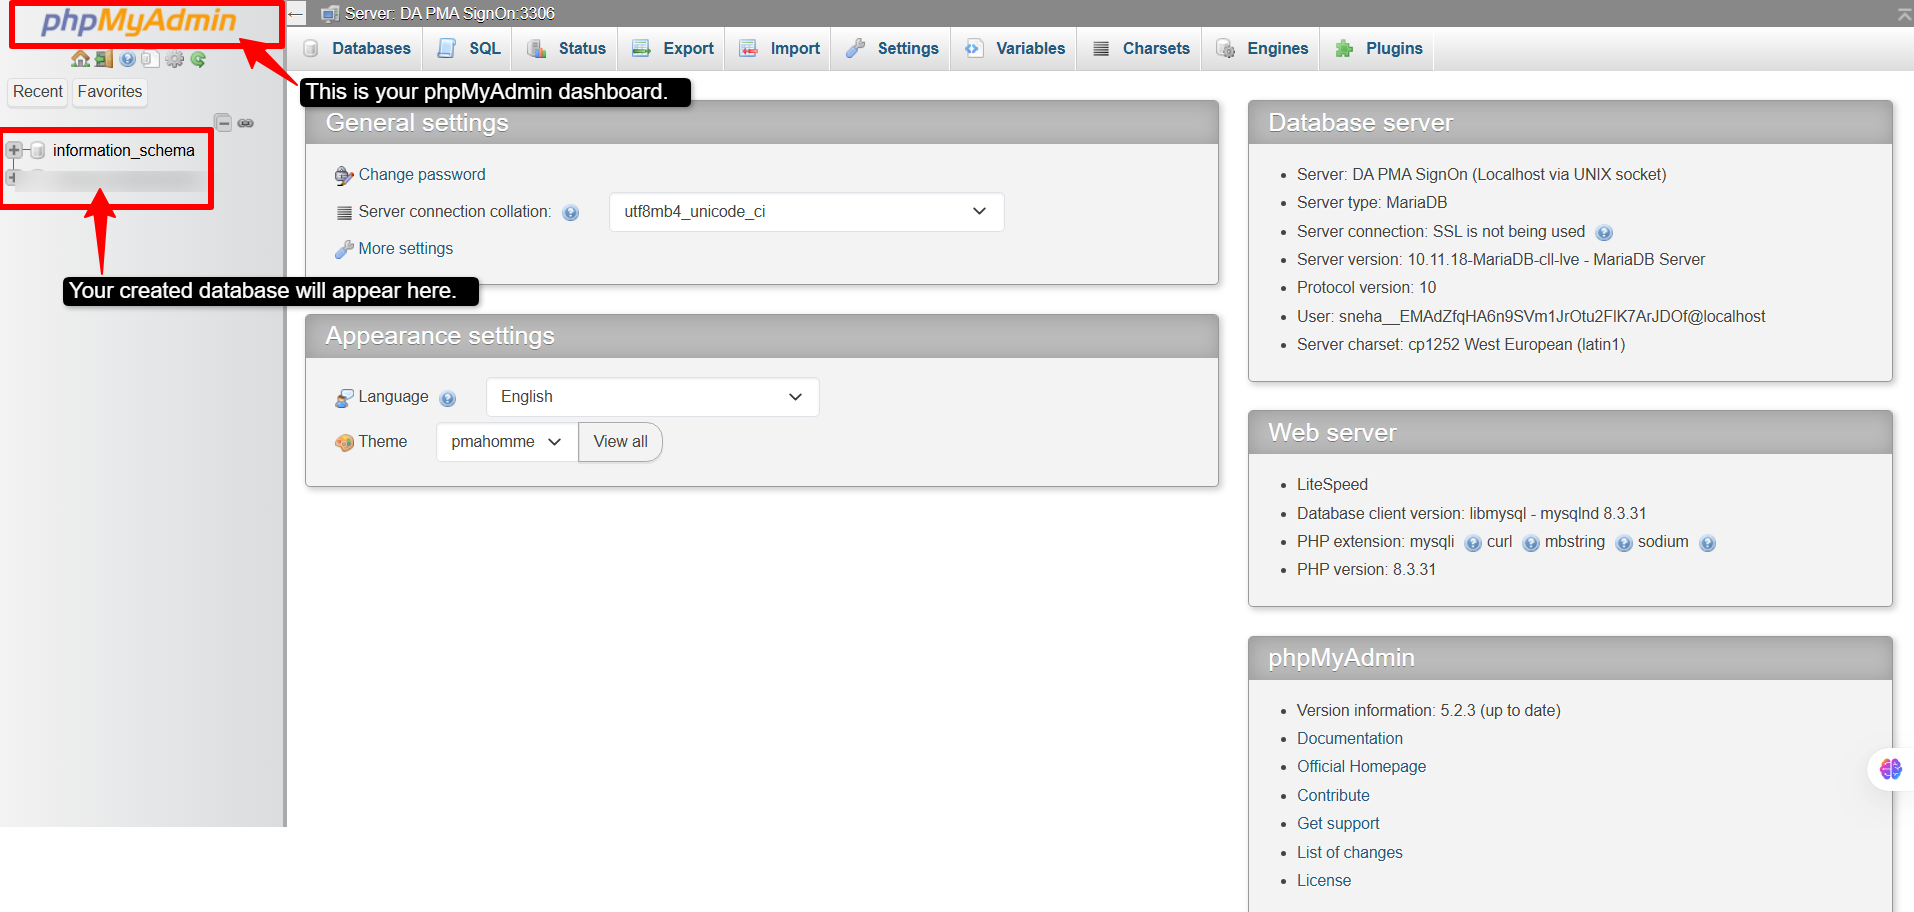
Task: Click the Change password link
Action: pos(422,175)
